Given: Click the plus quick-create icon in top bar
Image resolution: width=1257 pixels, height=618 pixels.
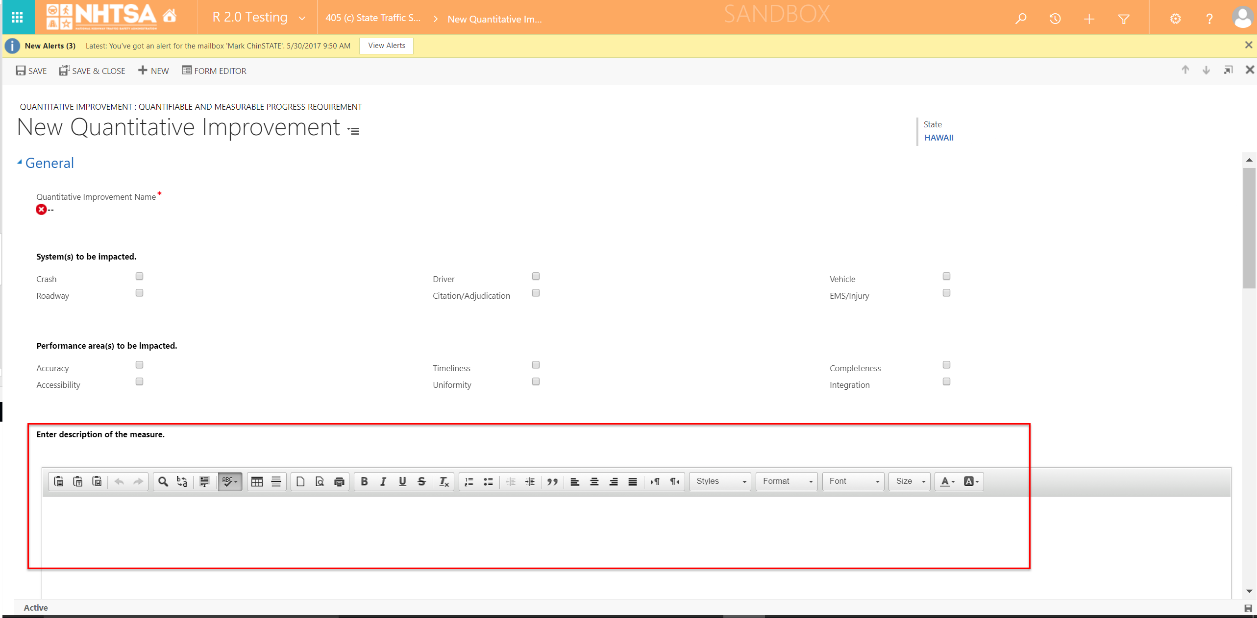Looking at the screenshot, I should [x=1089, y=18].
